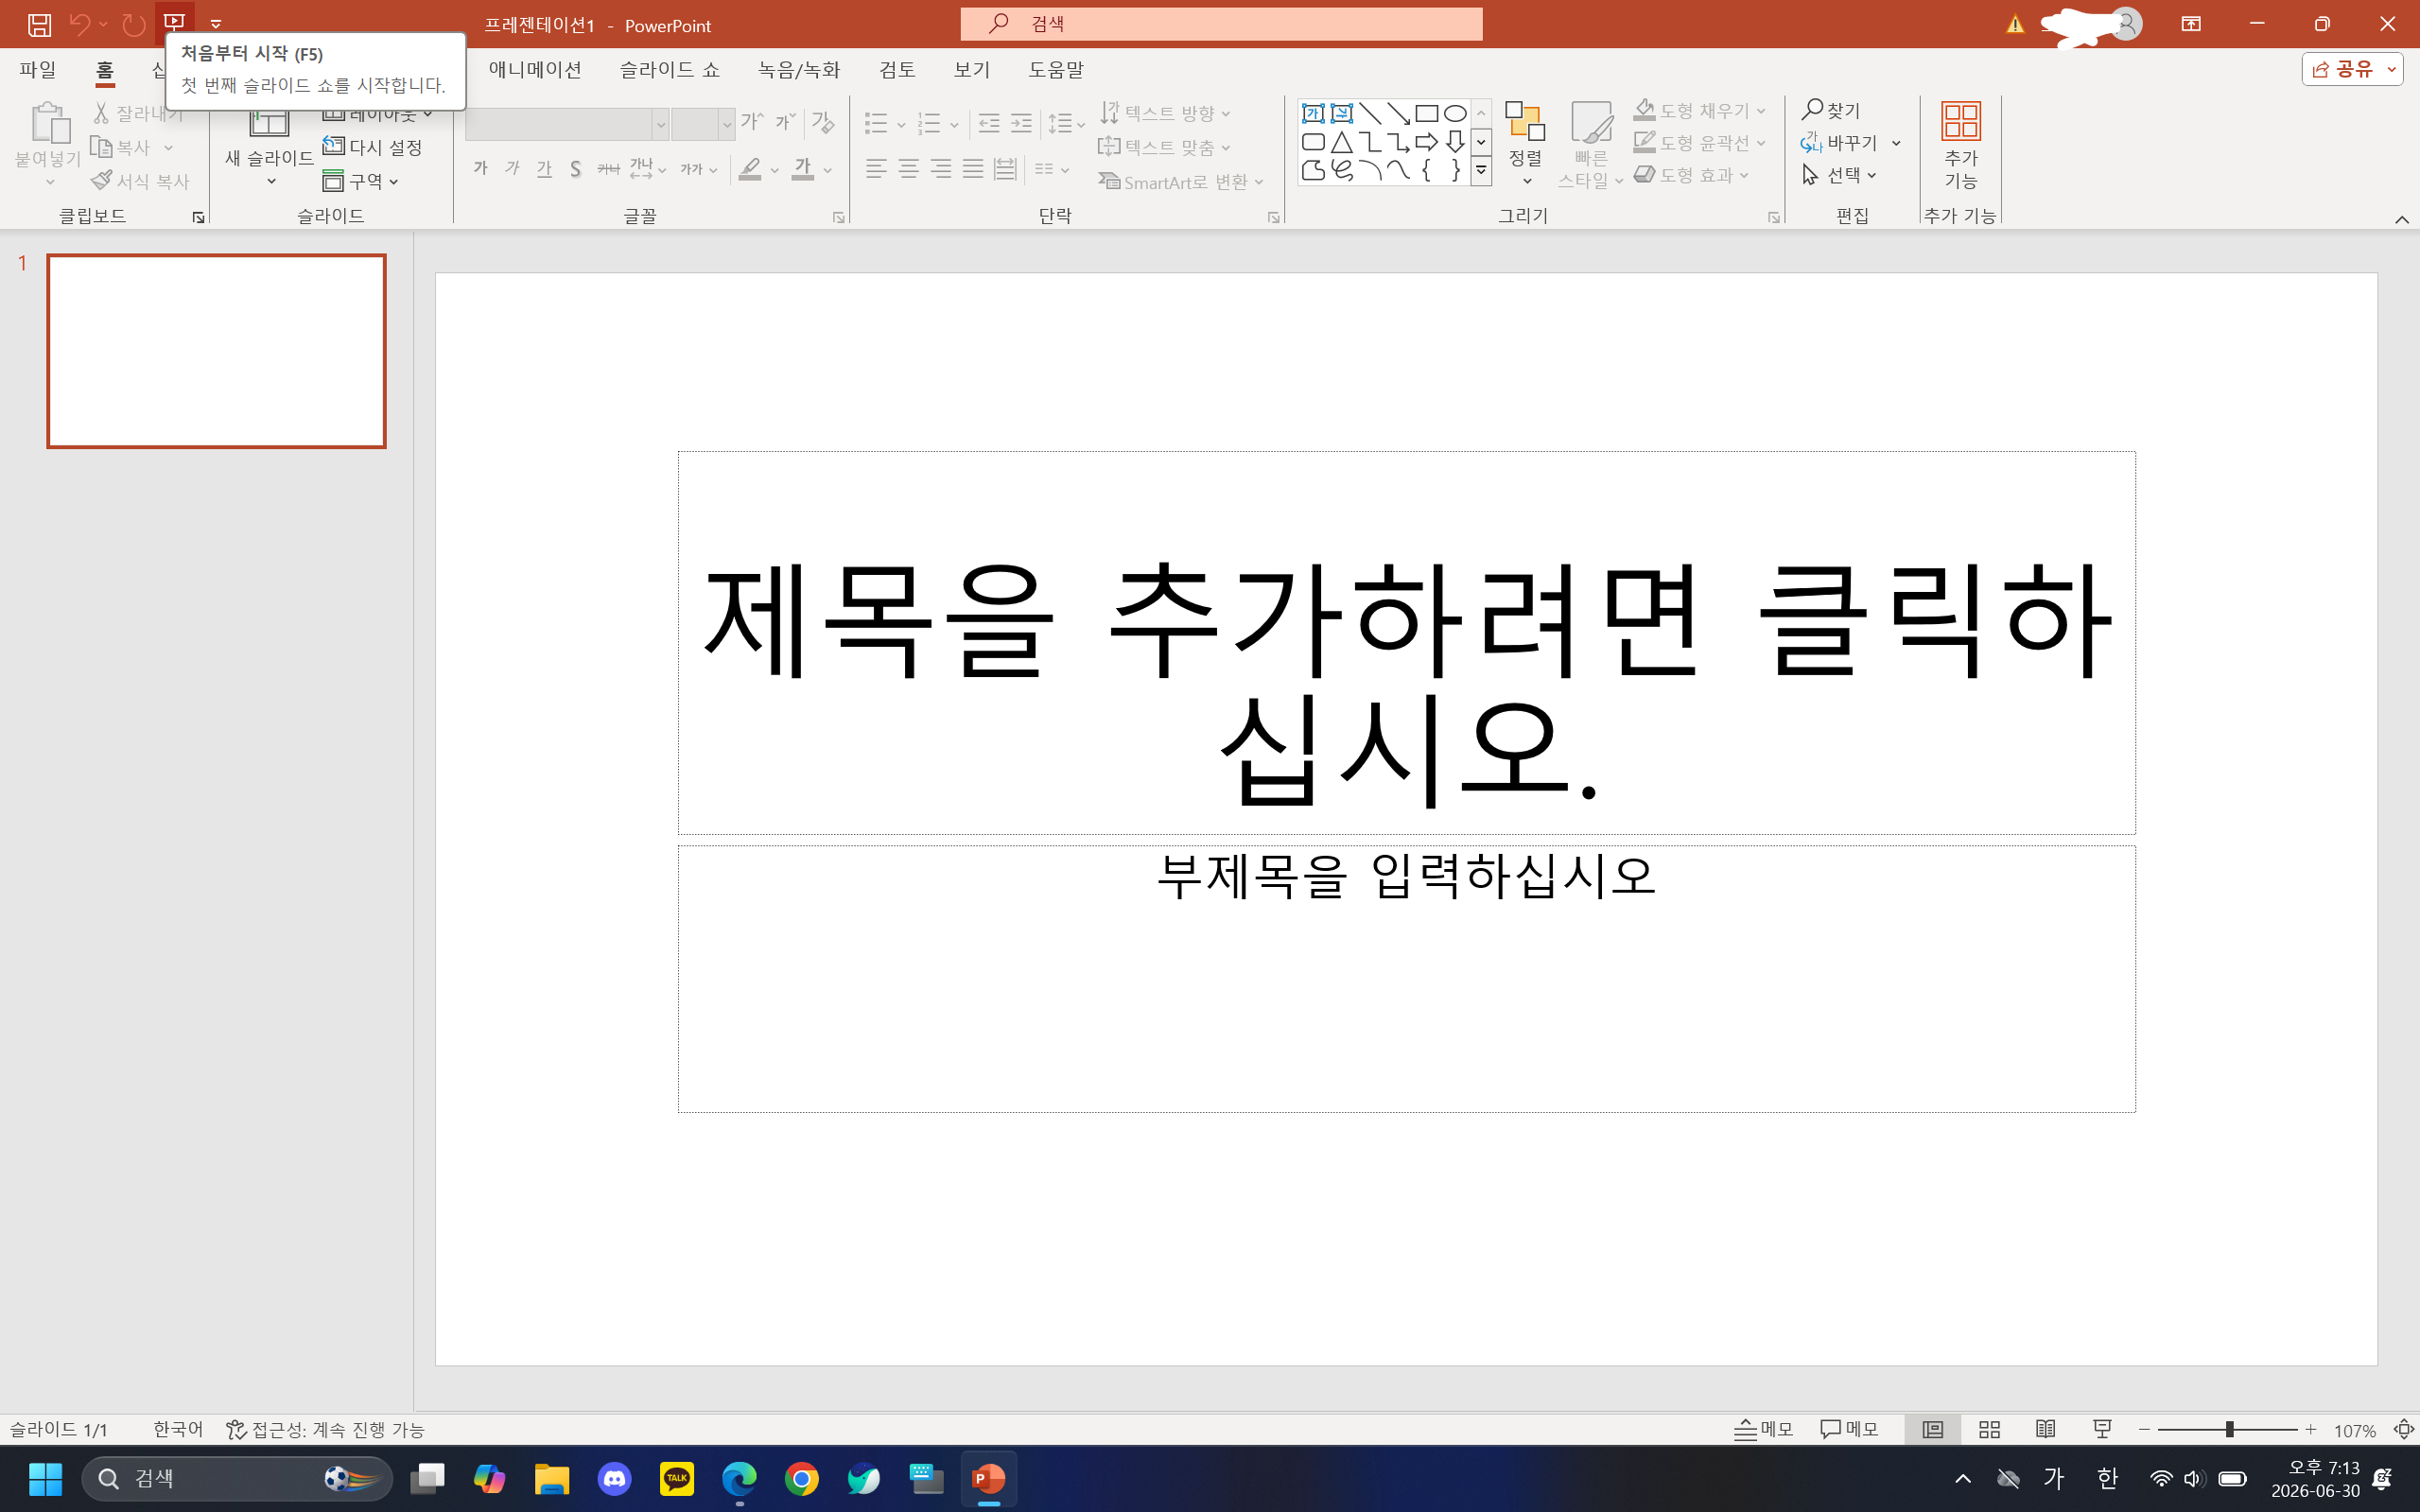Open Chrome from the taskbar
The width and height of the screenshot is (2420, 1512).
pos(801,1478)
